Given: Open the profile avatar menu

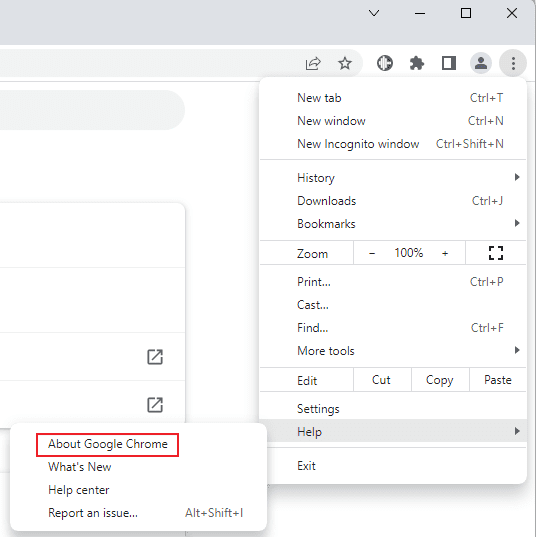Looking at the screenshot, I should [481, 63].
